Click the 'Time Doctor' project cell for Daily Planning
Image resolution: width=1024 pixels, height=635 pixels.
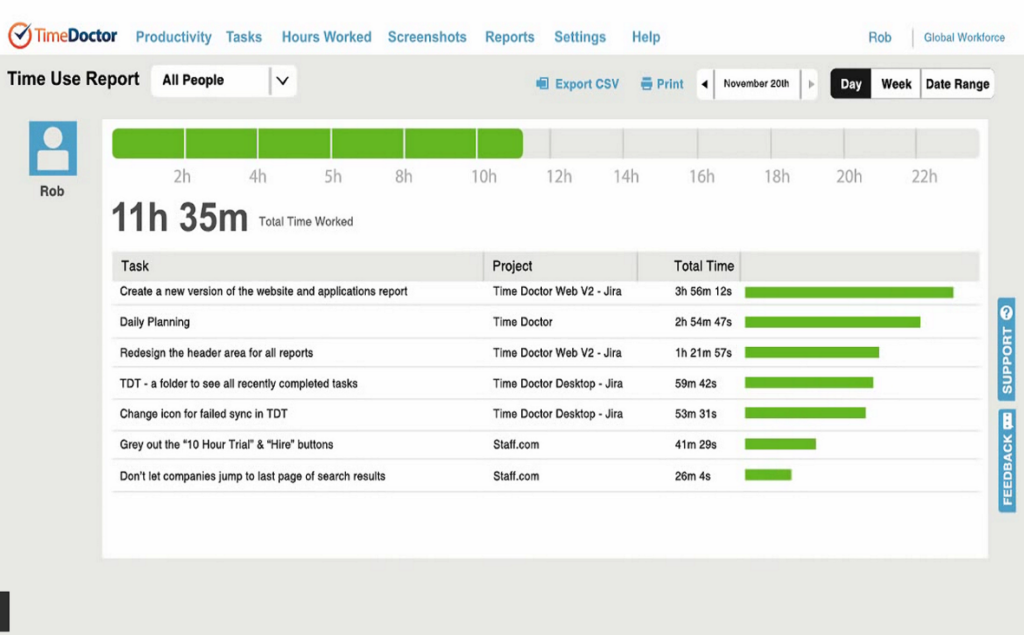coord(522,322)
